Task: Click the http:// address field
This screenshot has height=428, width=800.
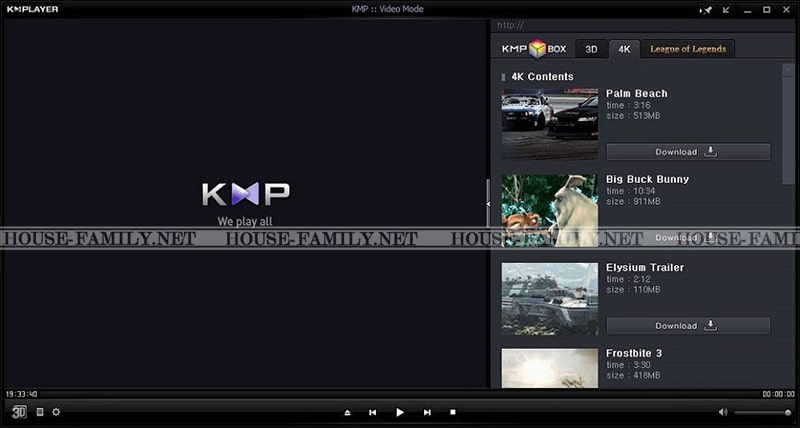Action: 643,25
